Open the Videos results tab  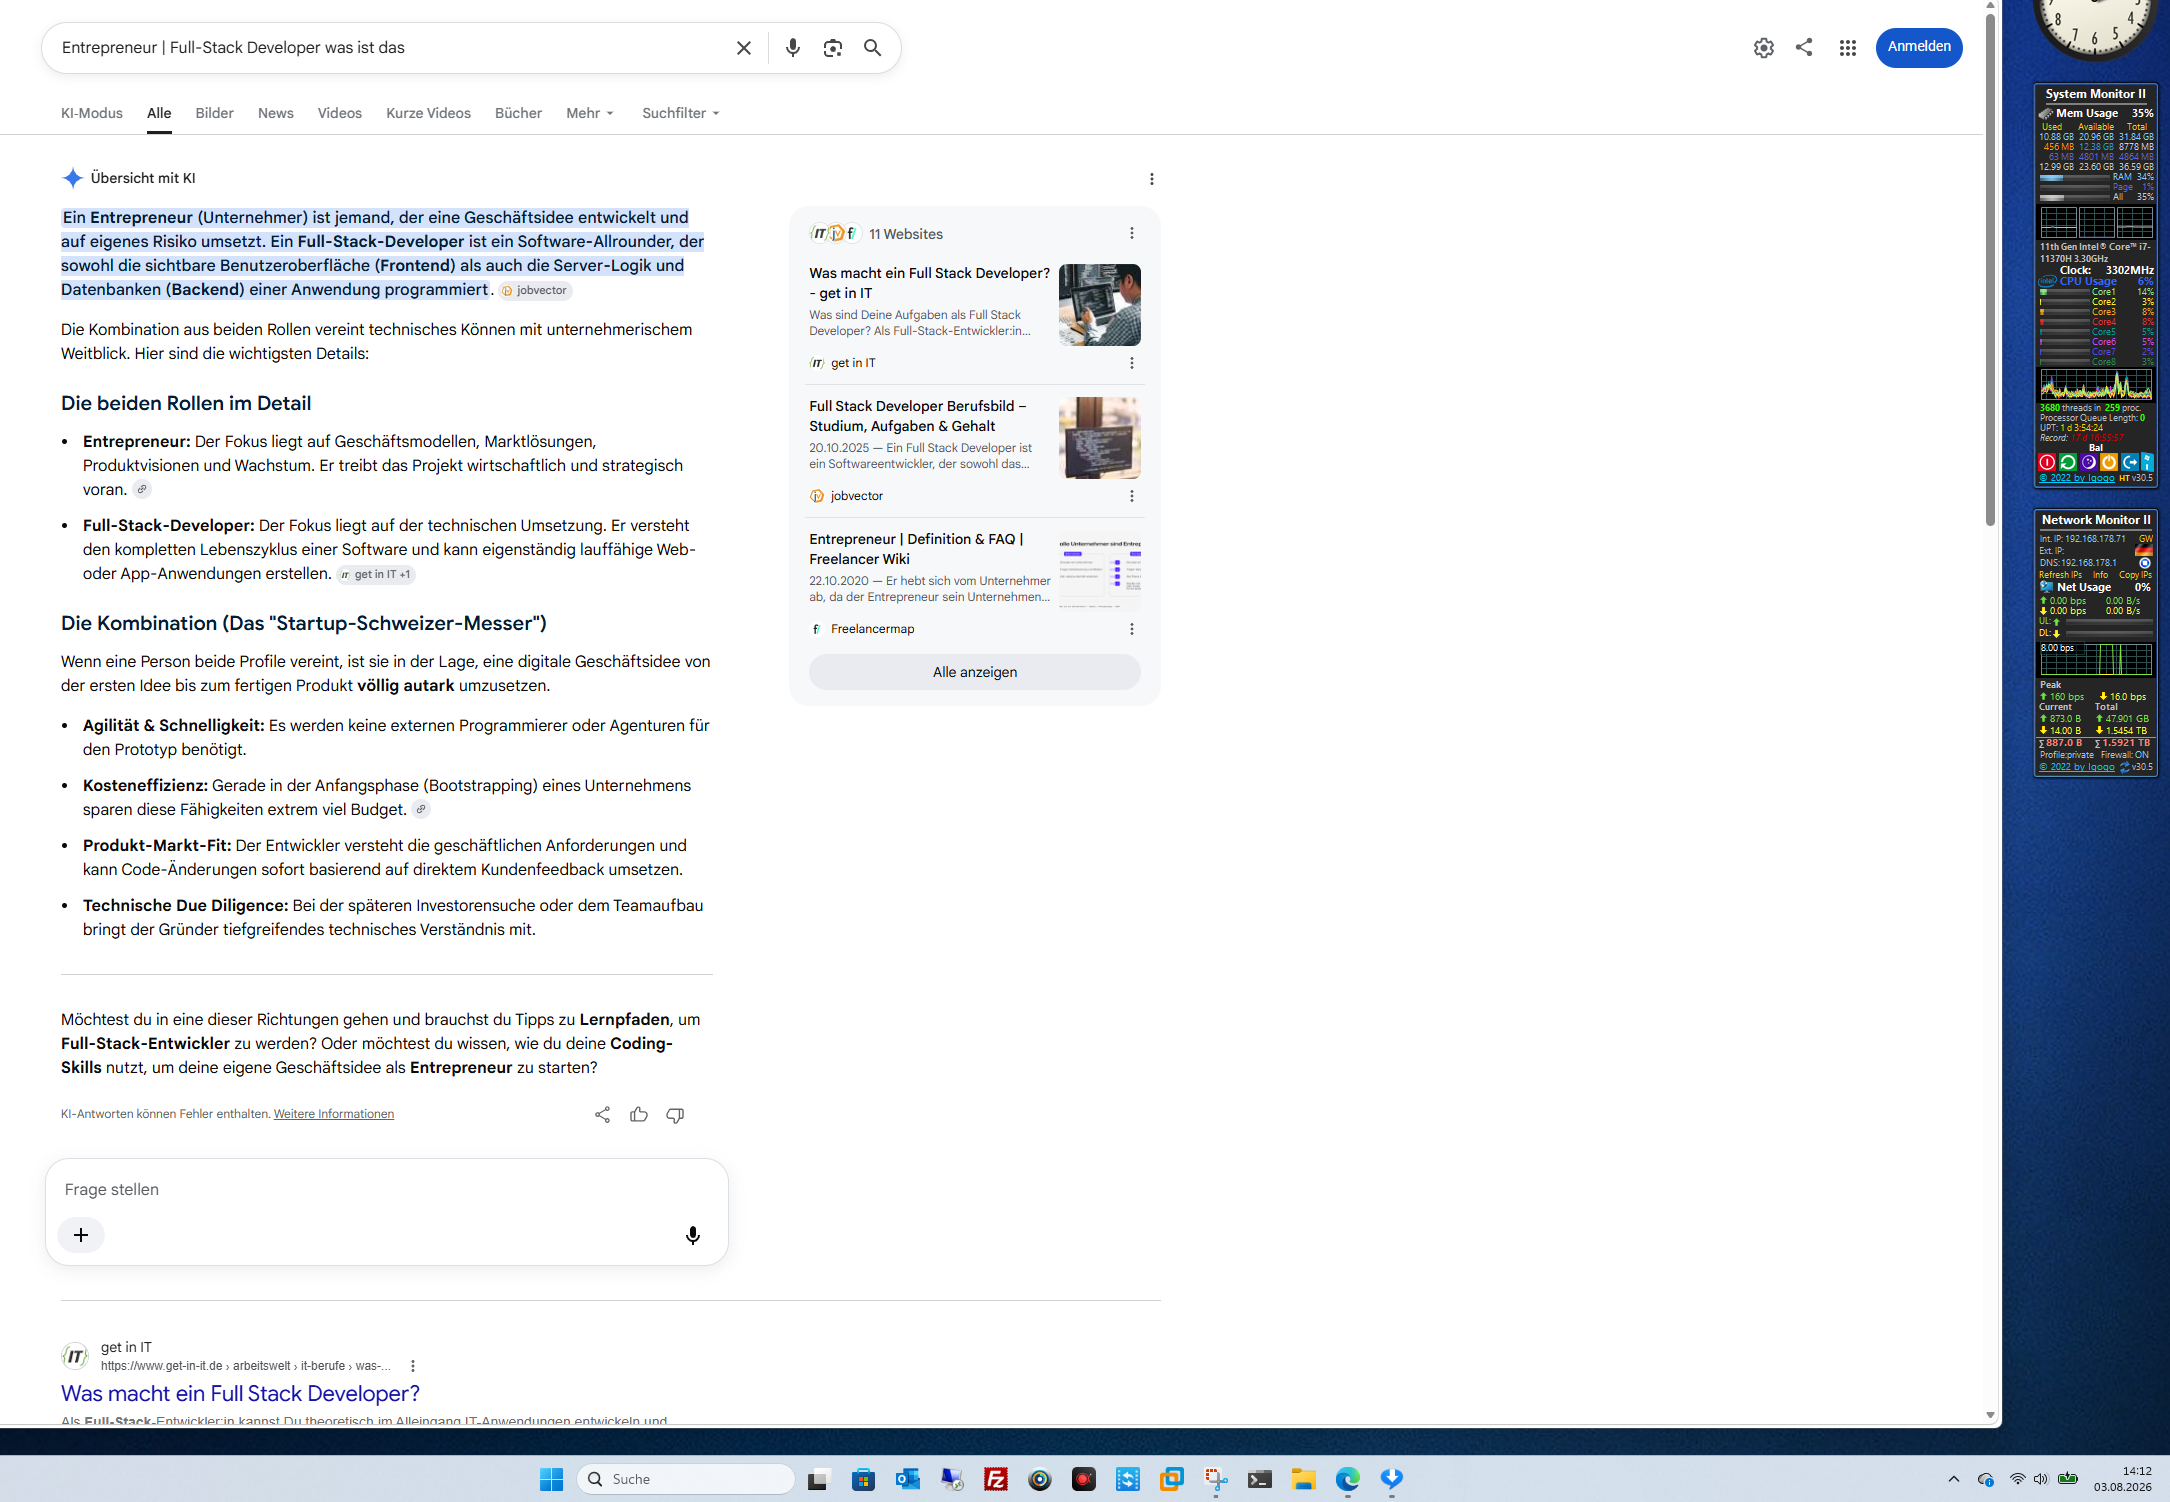(x=340, y=113)
